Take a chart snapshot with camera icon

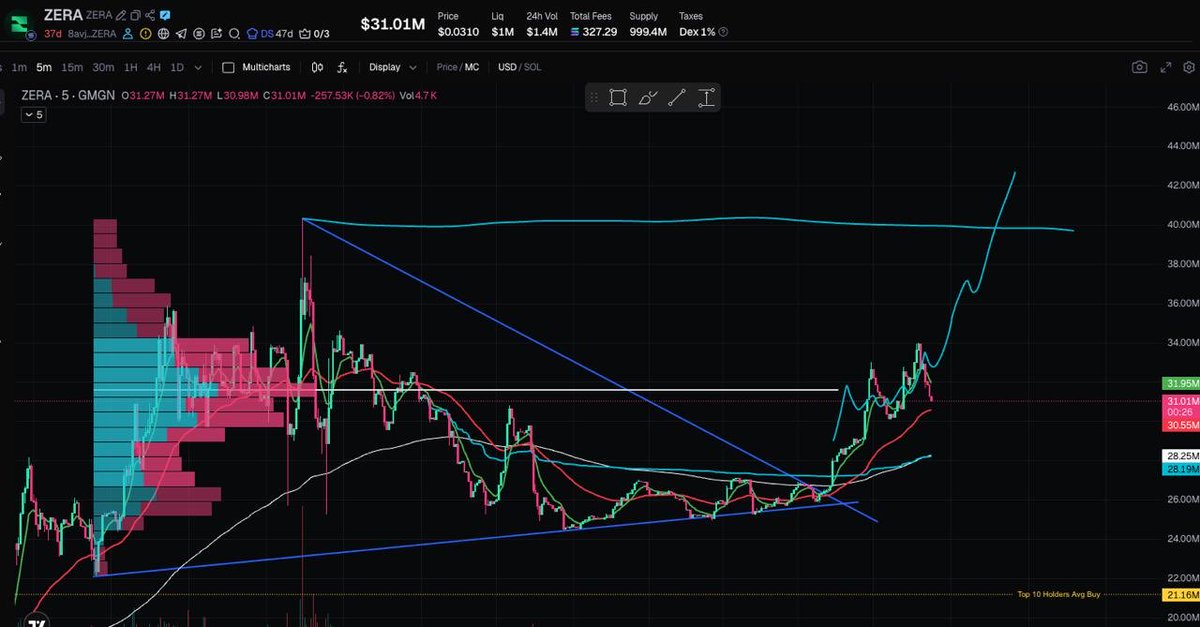click(1139, 67)
